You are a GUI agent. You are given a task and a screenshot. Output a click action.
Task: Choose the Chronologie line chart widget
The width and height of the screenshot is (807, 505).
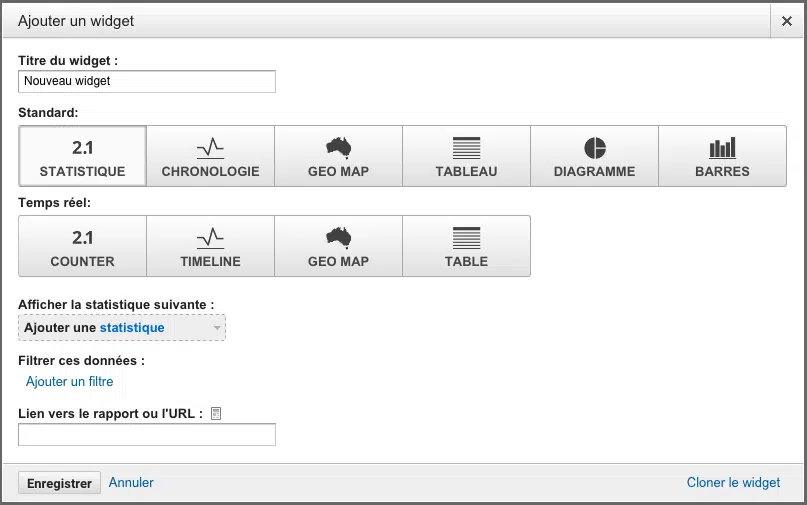coord(210,156)
